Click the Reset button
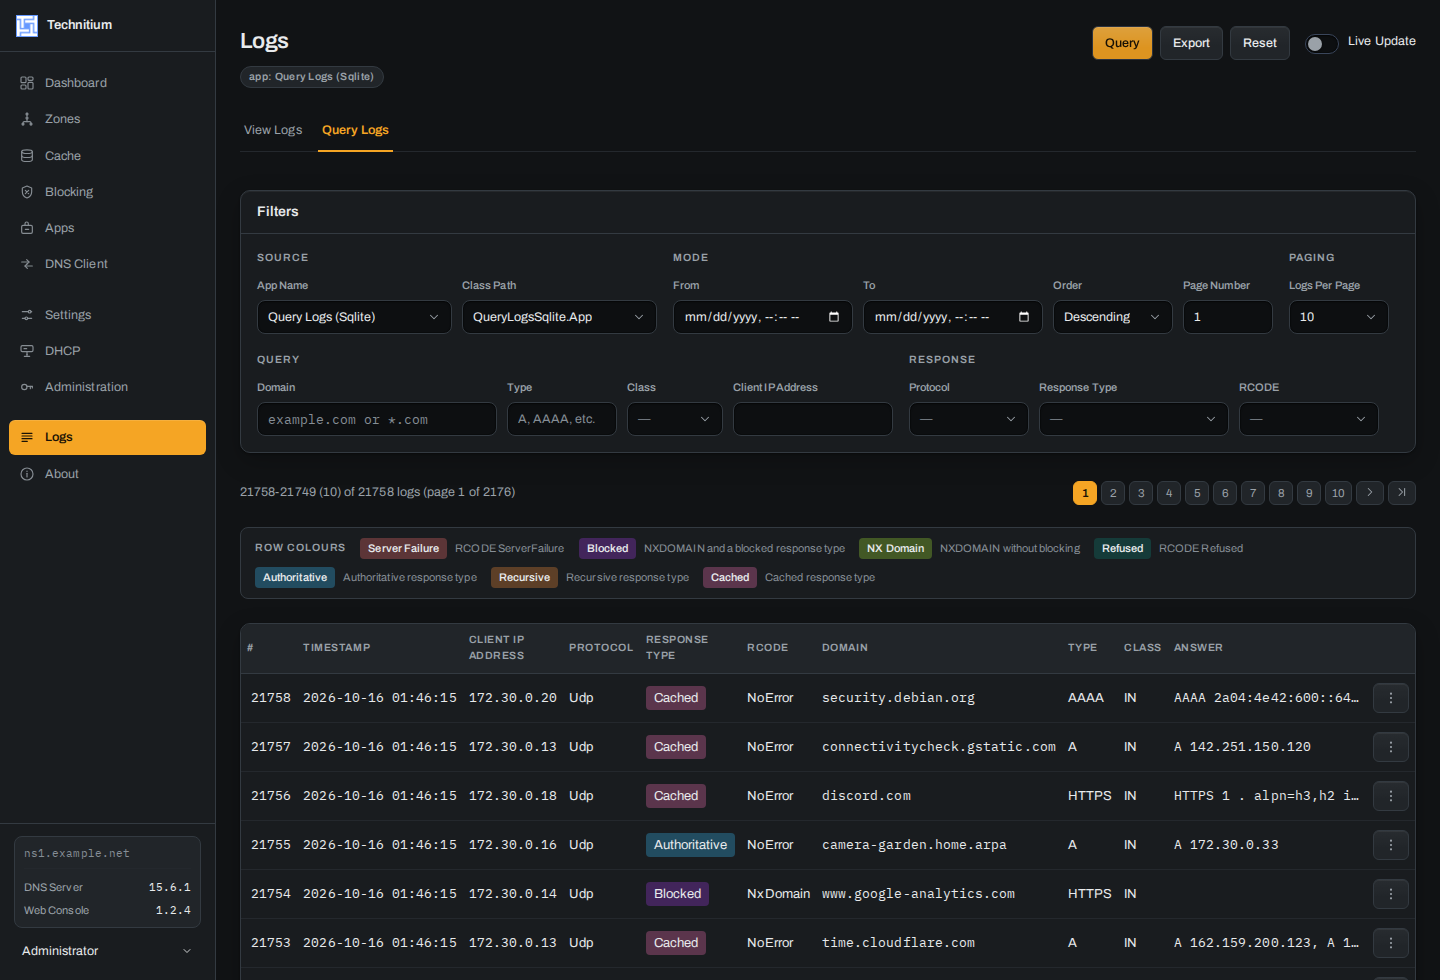1440x980 pixels. click(x=1259, y=43)
